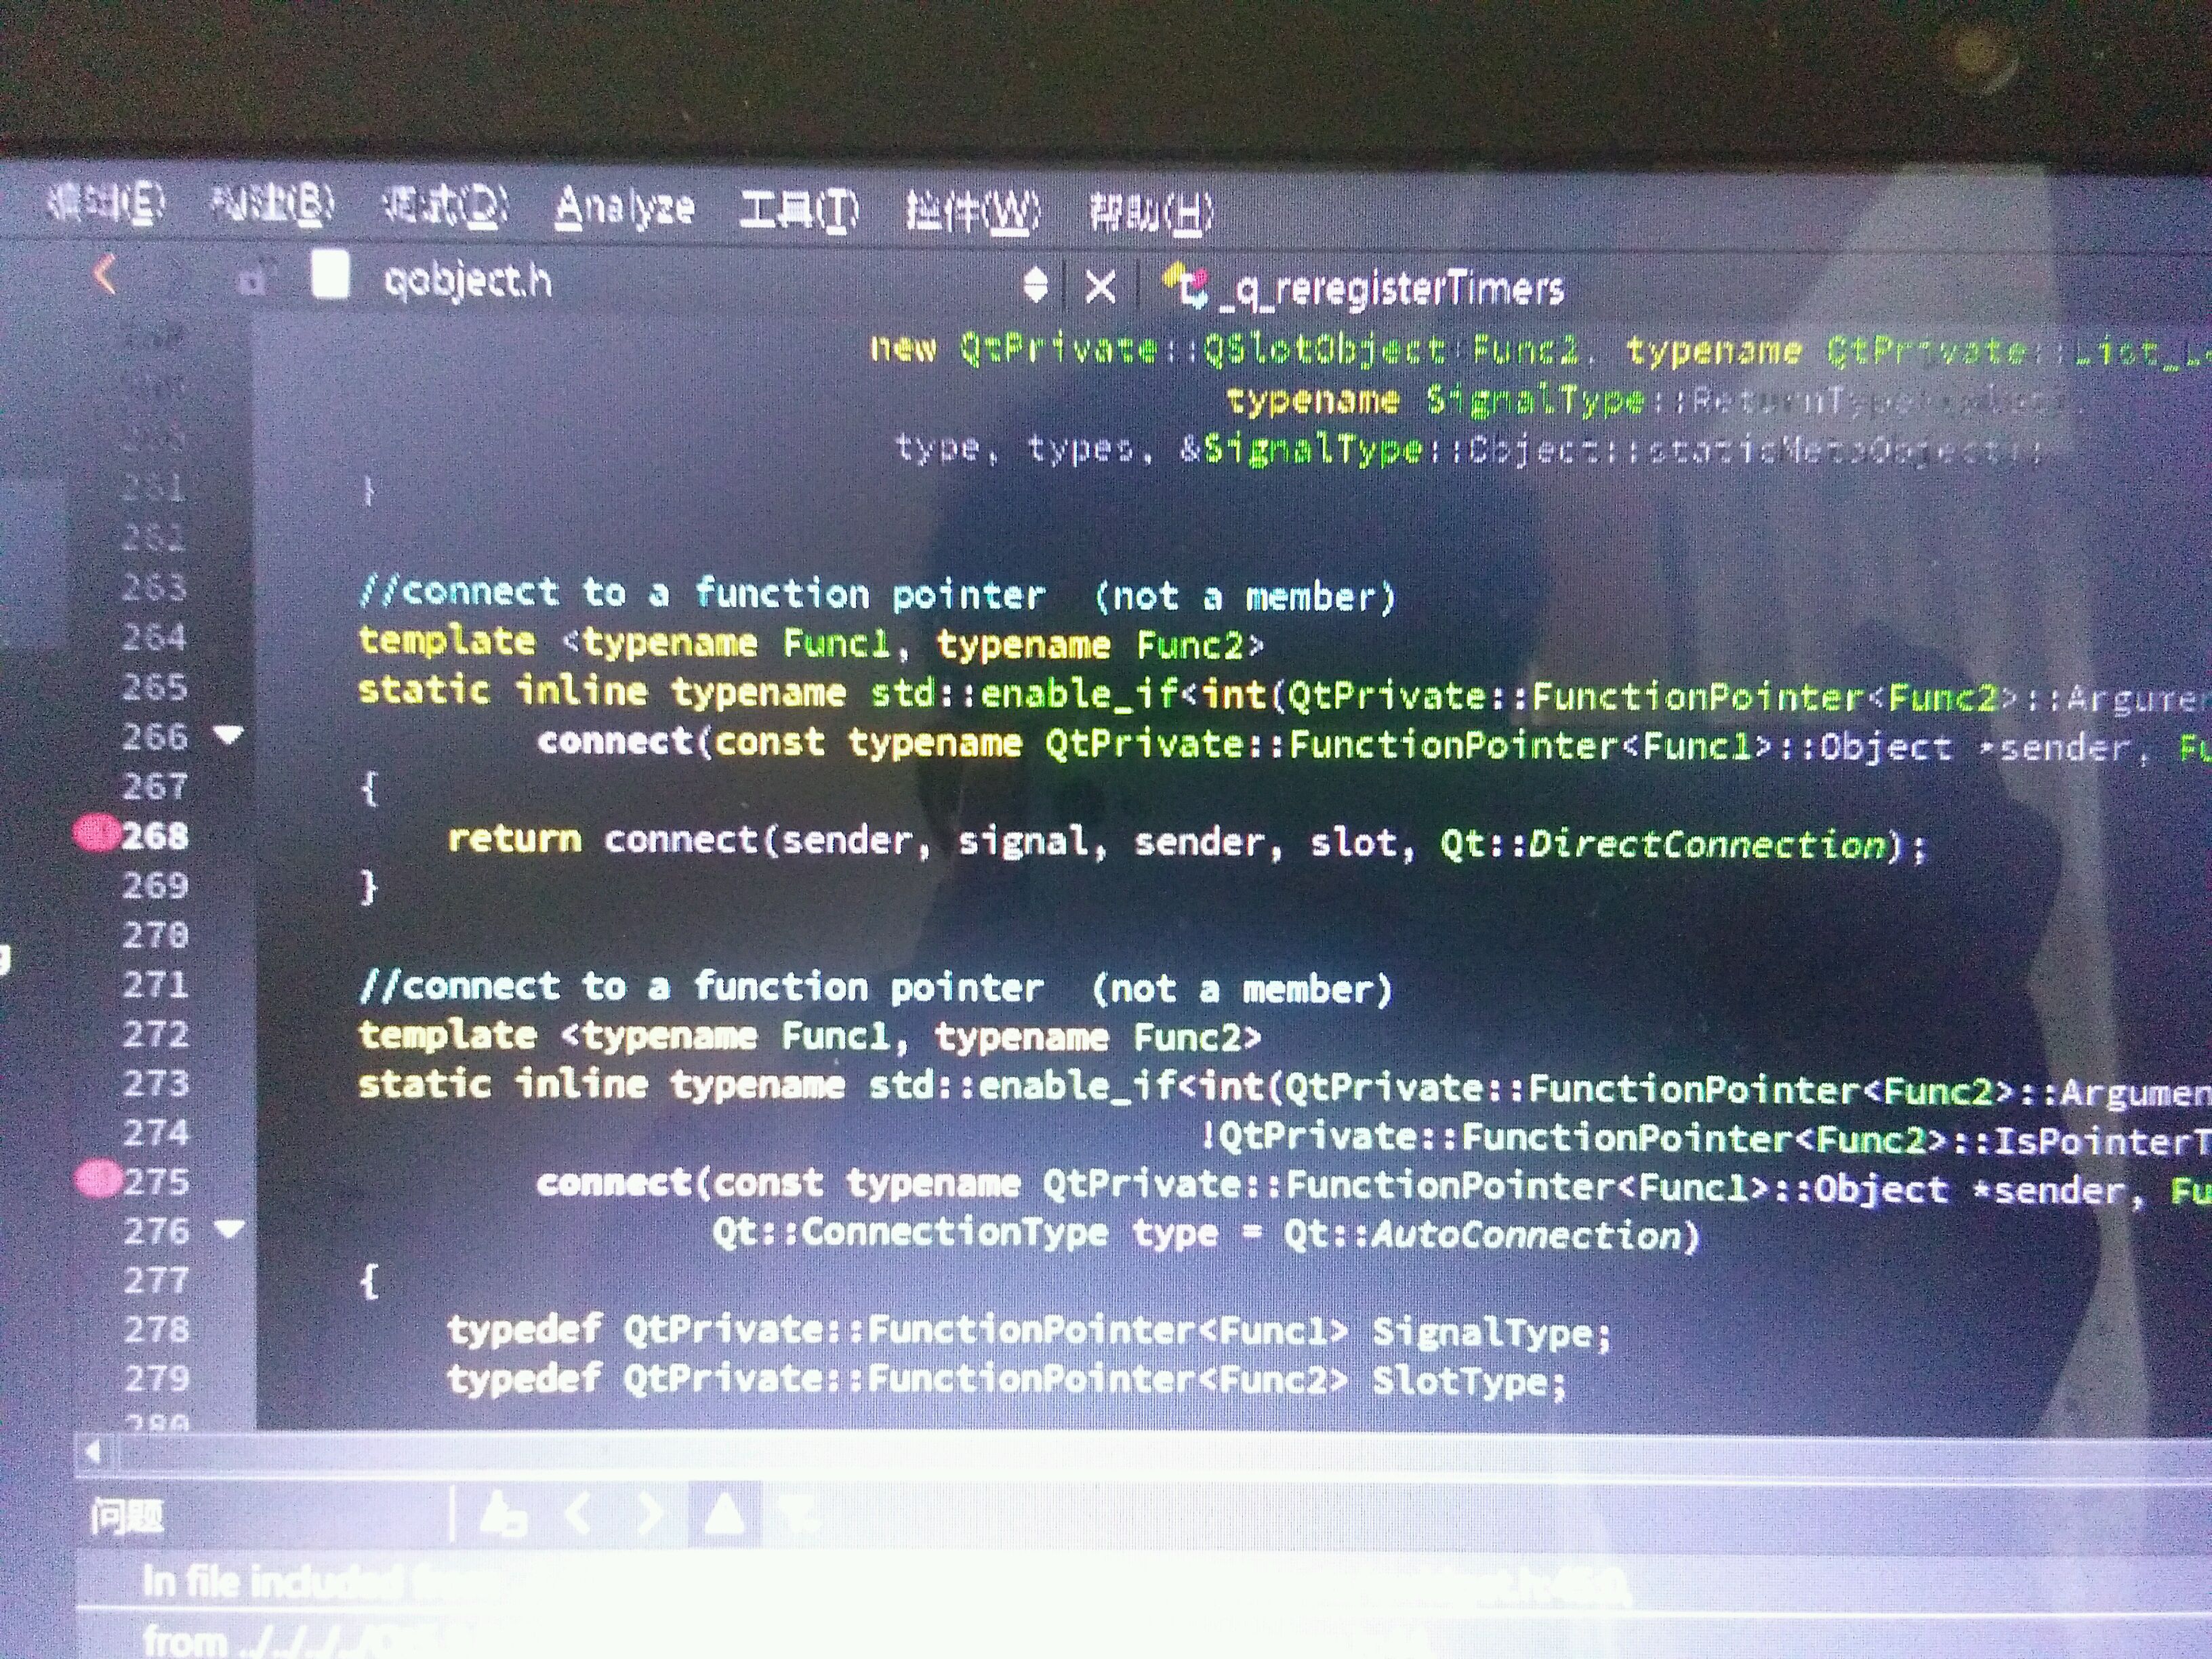Click the template keyword on line 264
This screenshot has height=1659, width=2212.
[x=446, y=640]
